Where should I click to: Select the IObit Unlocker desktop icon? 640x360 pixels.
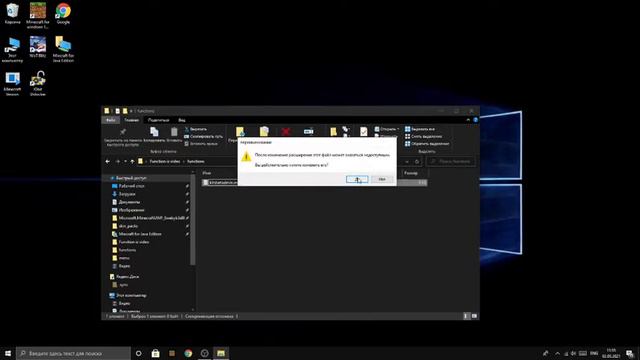pyautogui.click(x=38, y=83)
